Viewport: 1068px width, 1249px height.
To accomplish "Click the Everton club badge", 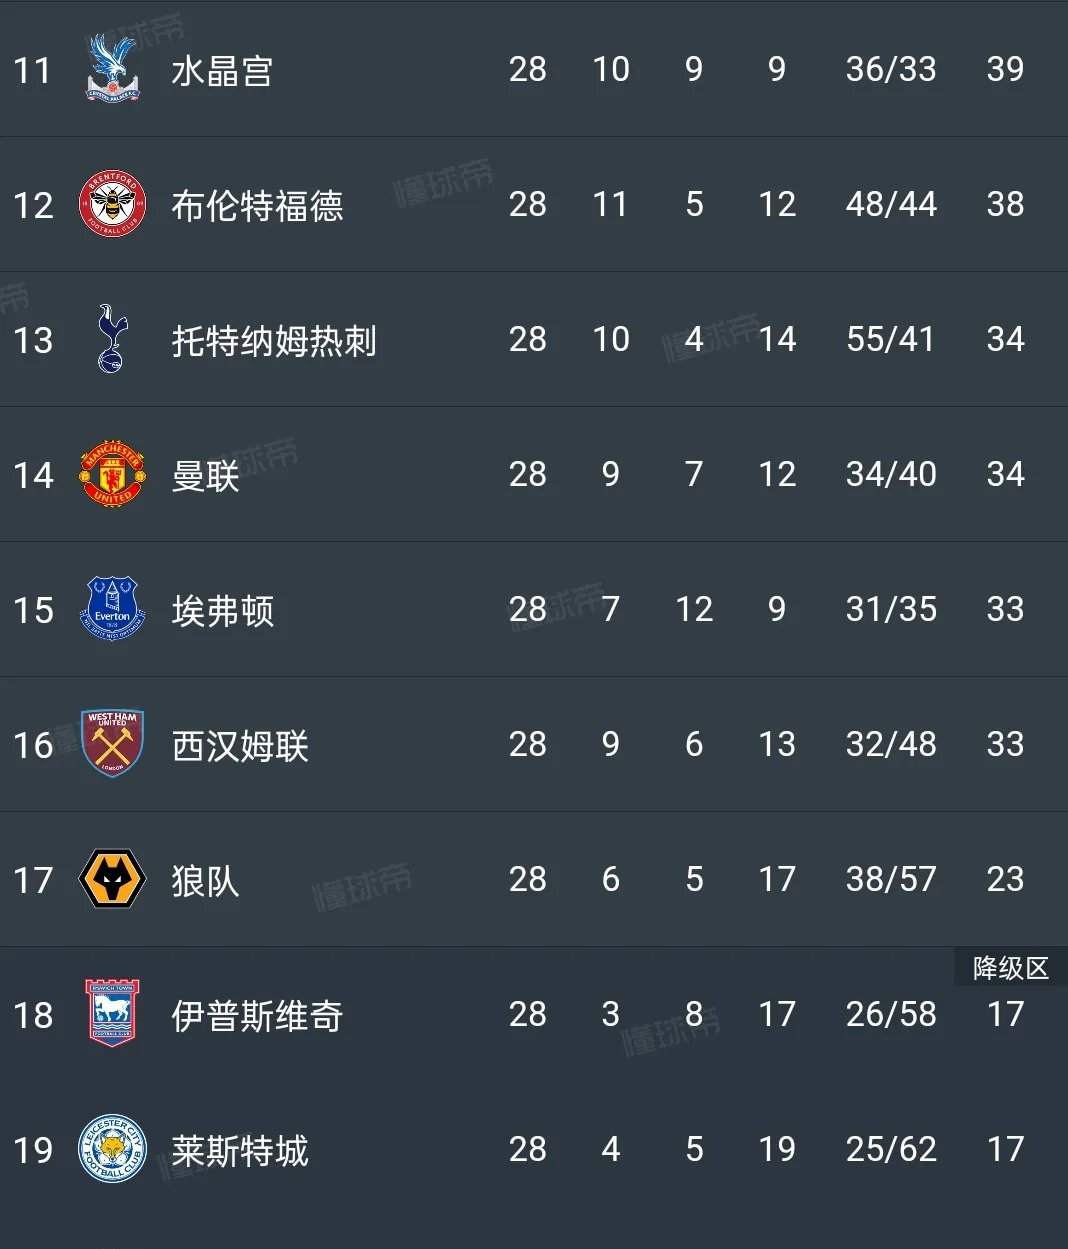I will (111, 610).
